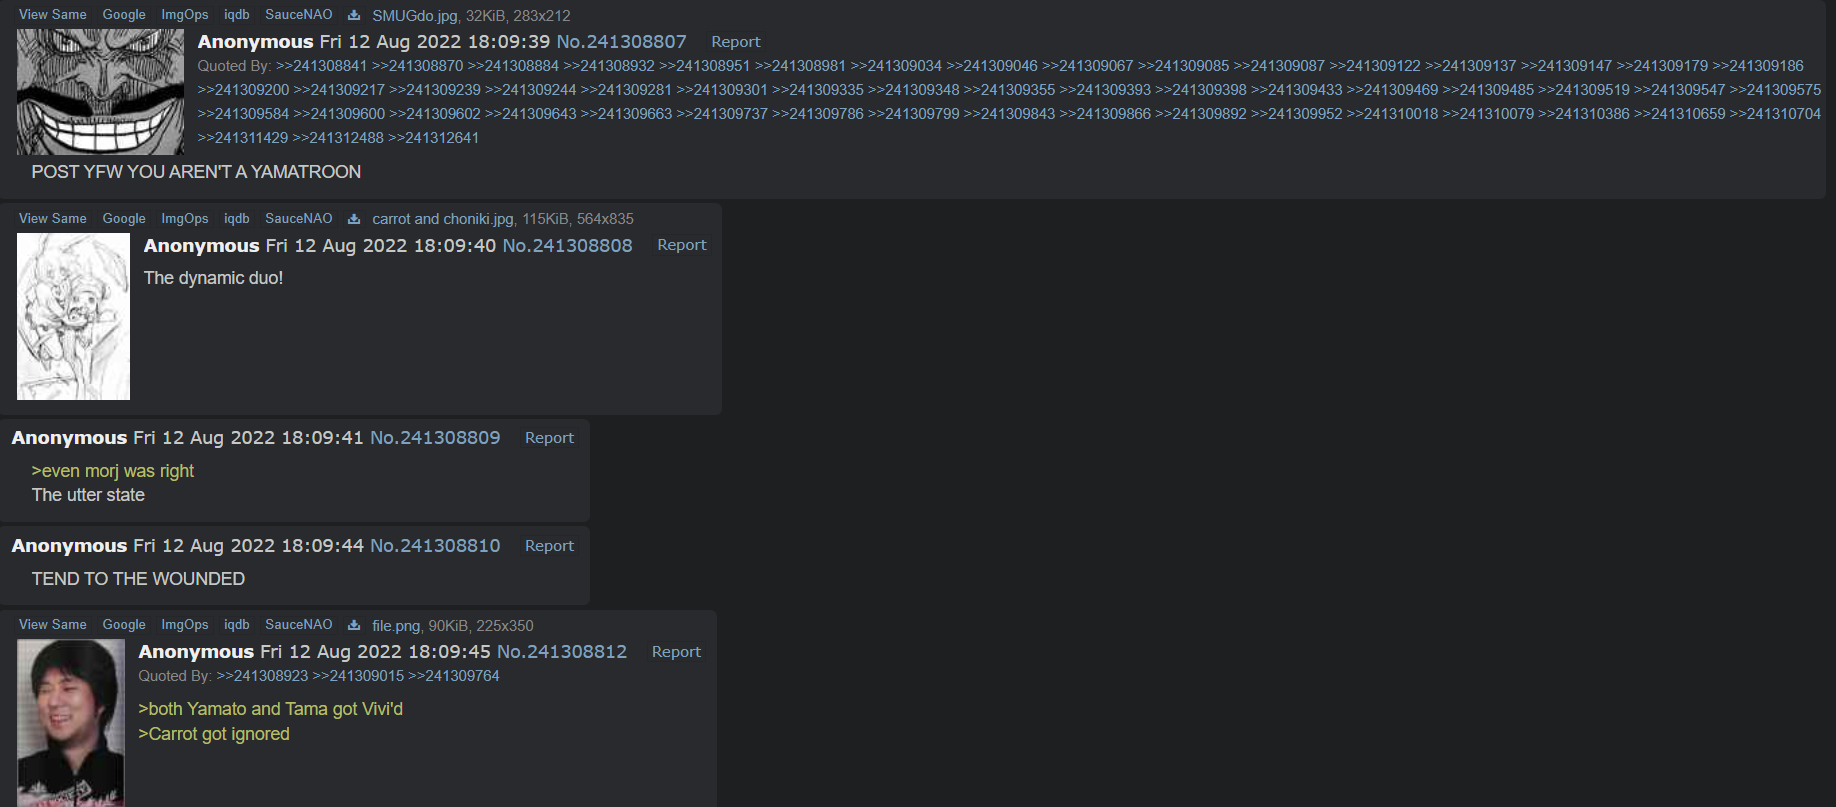Follow quote link >>241308841
Image resolution: width=1836 pixels, height=807 pixels.
[322, 66]
